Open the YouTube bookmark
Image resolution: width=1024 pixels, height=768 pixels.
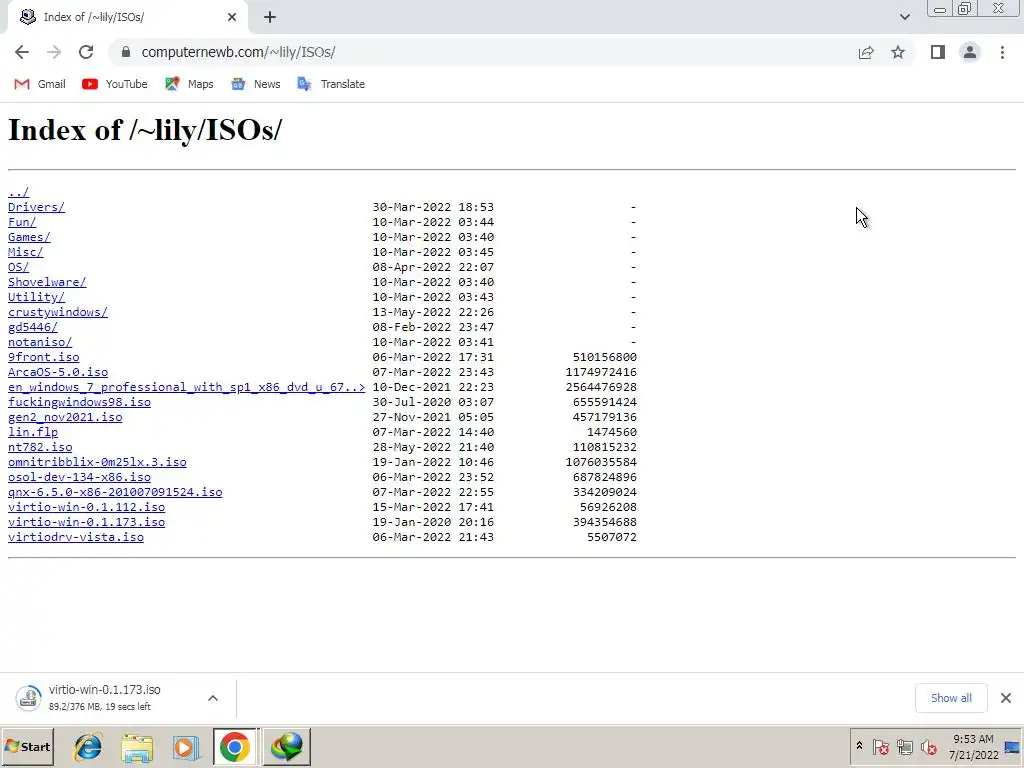tap(115, 84)
